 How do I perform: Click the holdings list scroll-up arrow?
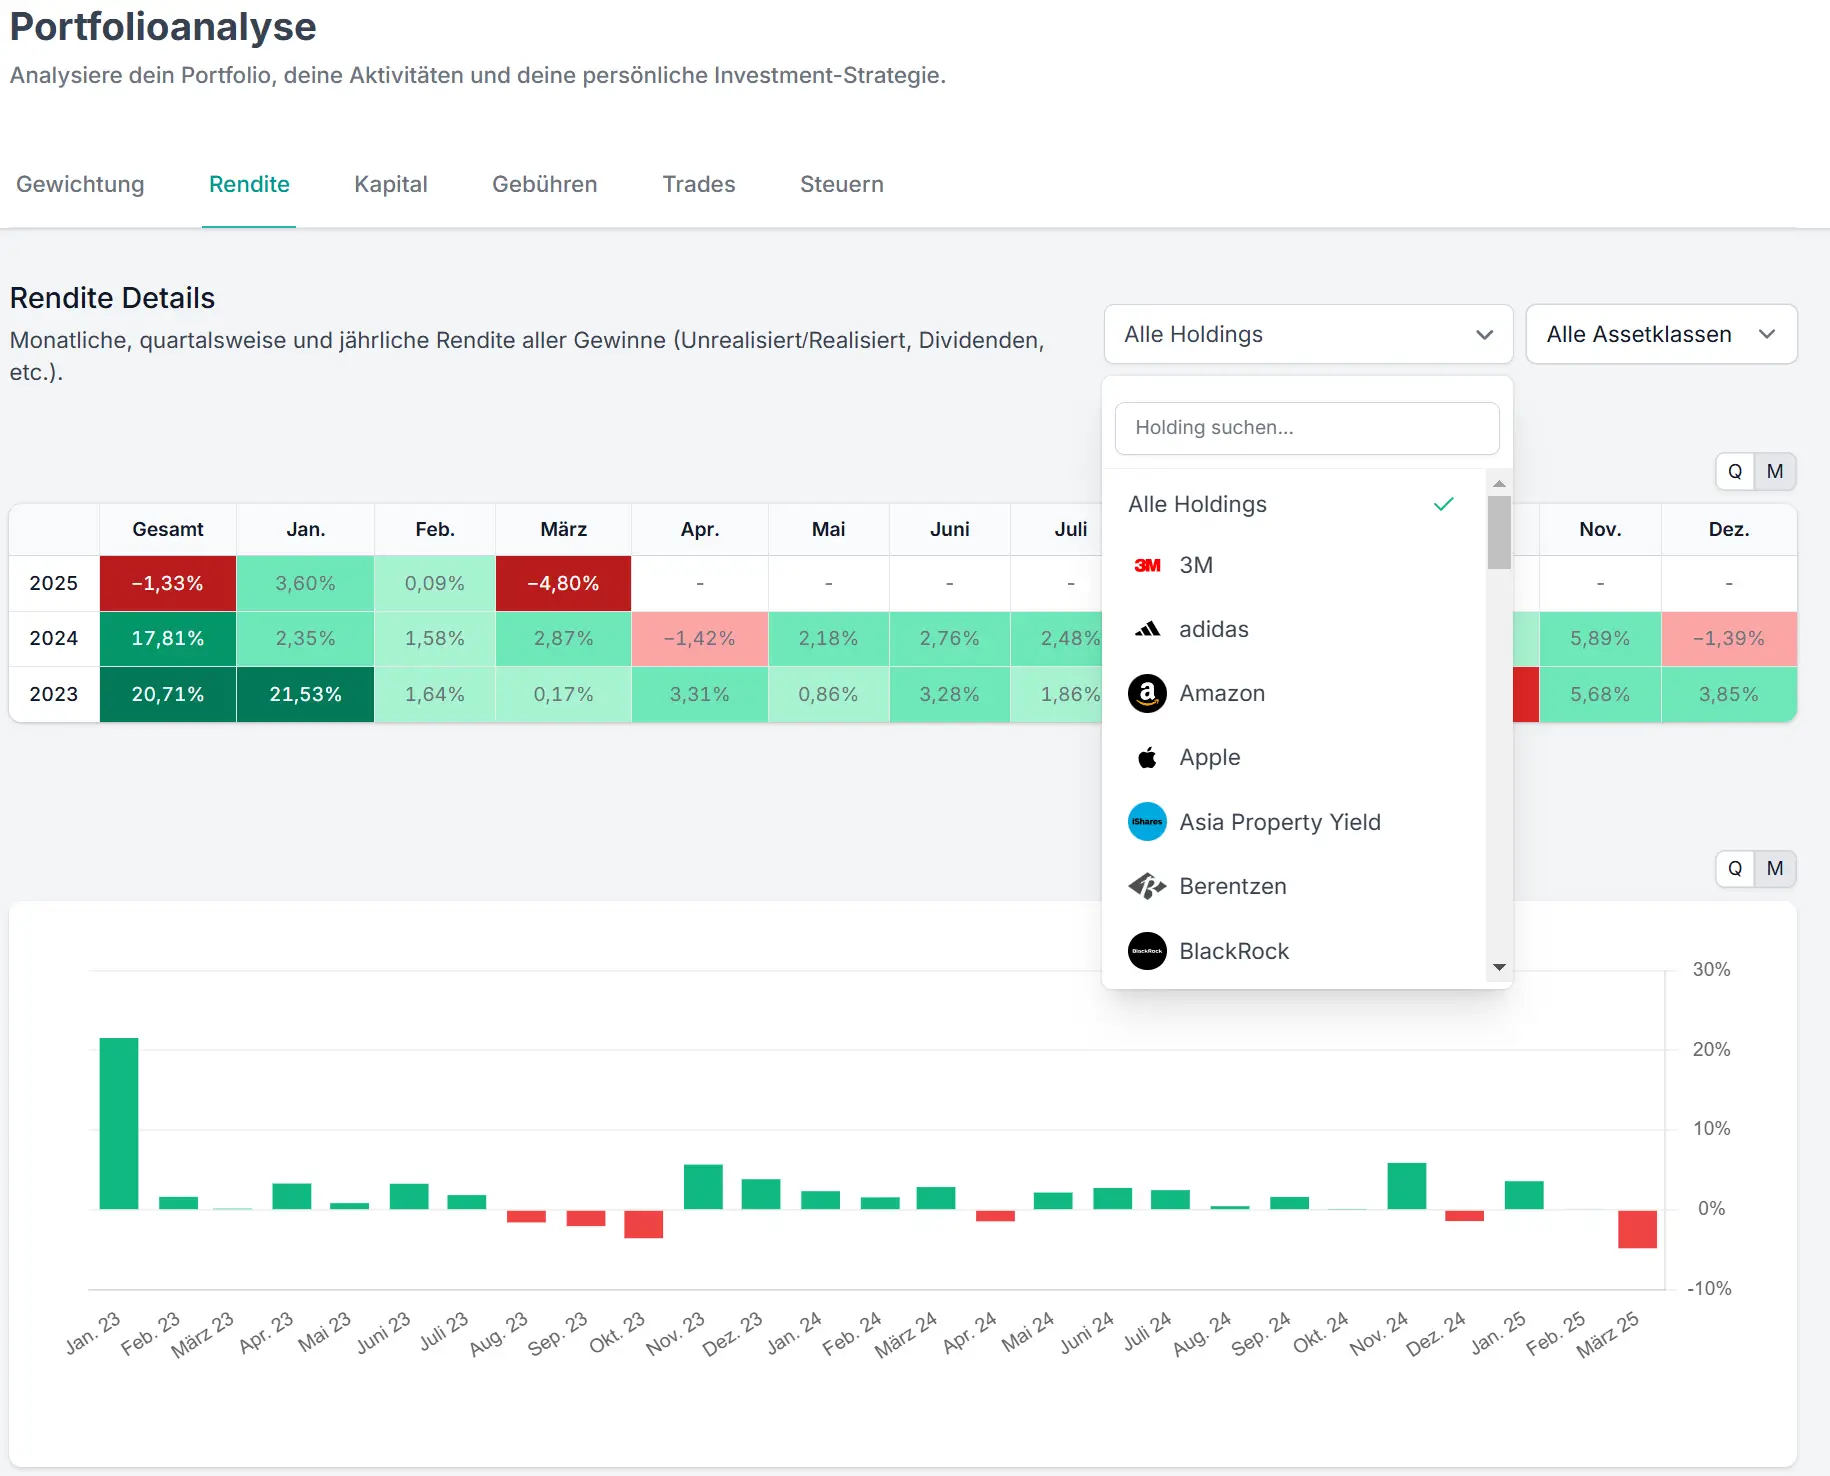click(x=1499, y=484)
